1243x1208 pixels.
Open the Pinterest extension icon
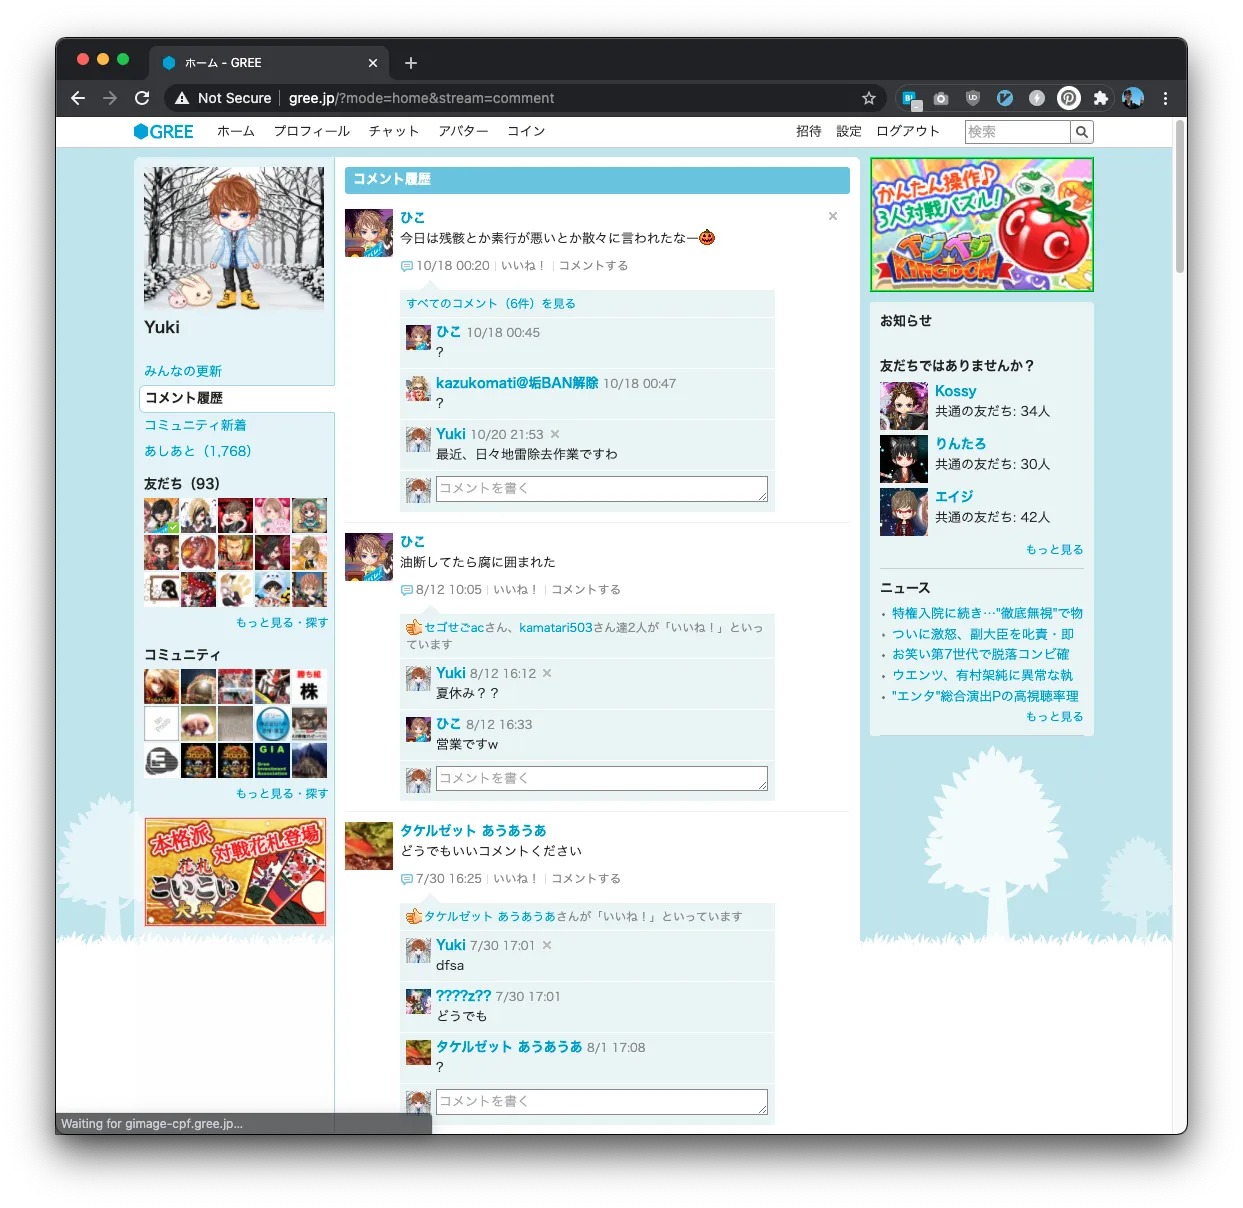[1069, 98]
